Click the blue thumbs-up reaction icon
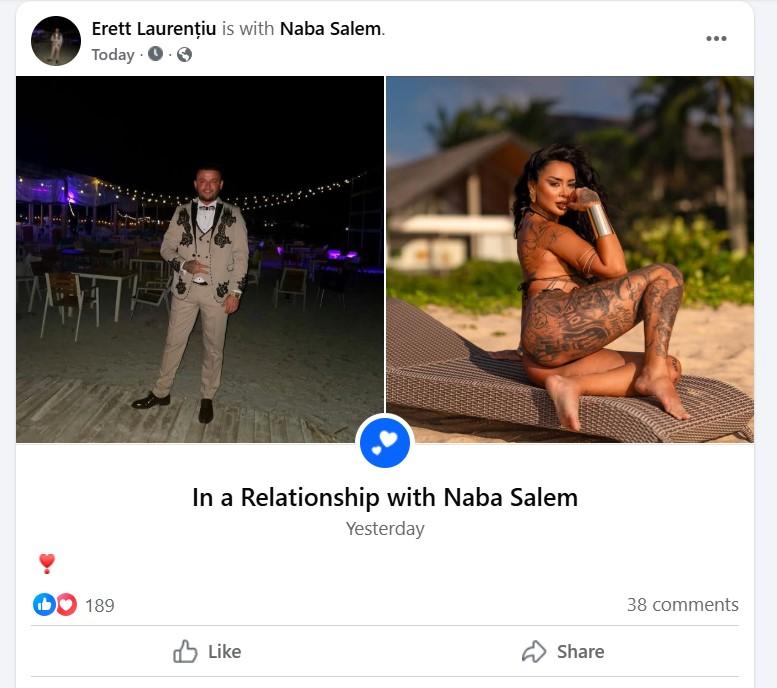The image size is (777, 688). (44, 604)
